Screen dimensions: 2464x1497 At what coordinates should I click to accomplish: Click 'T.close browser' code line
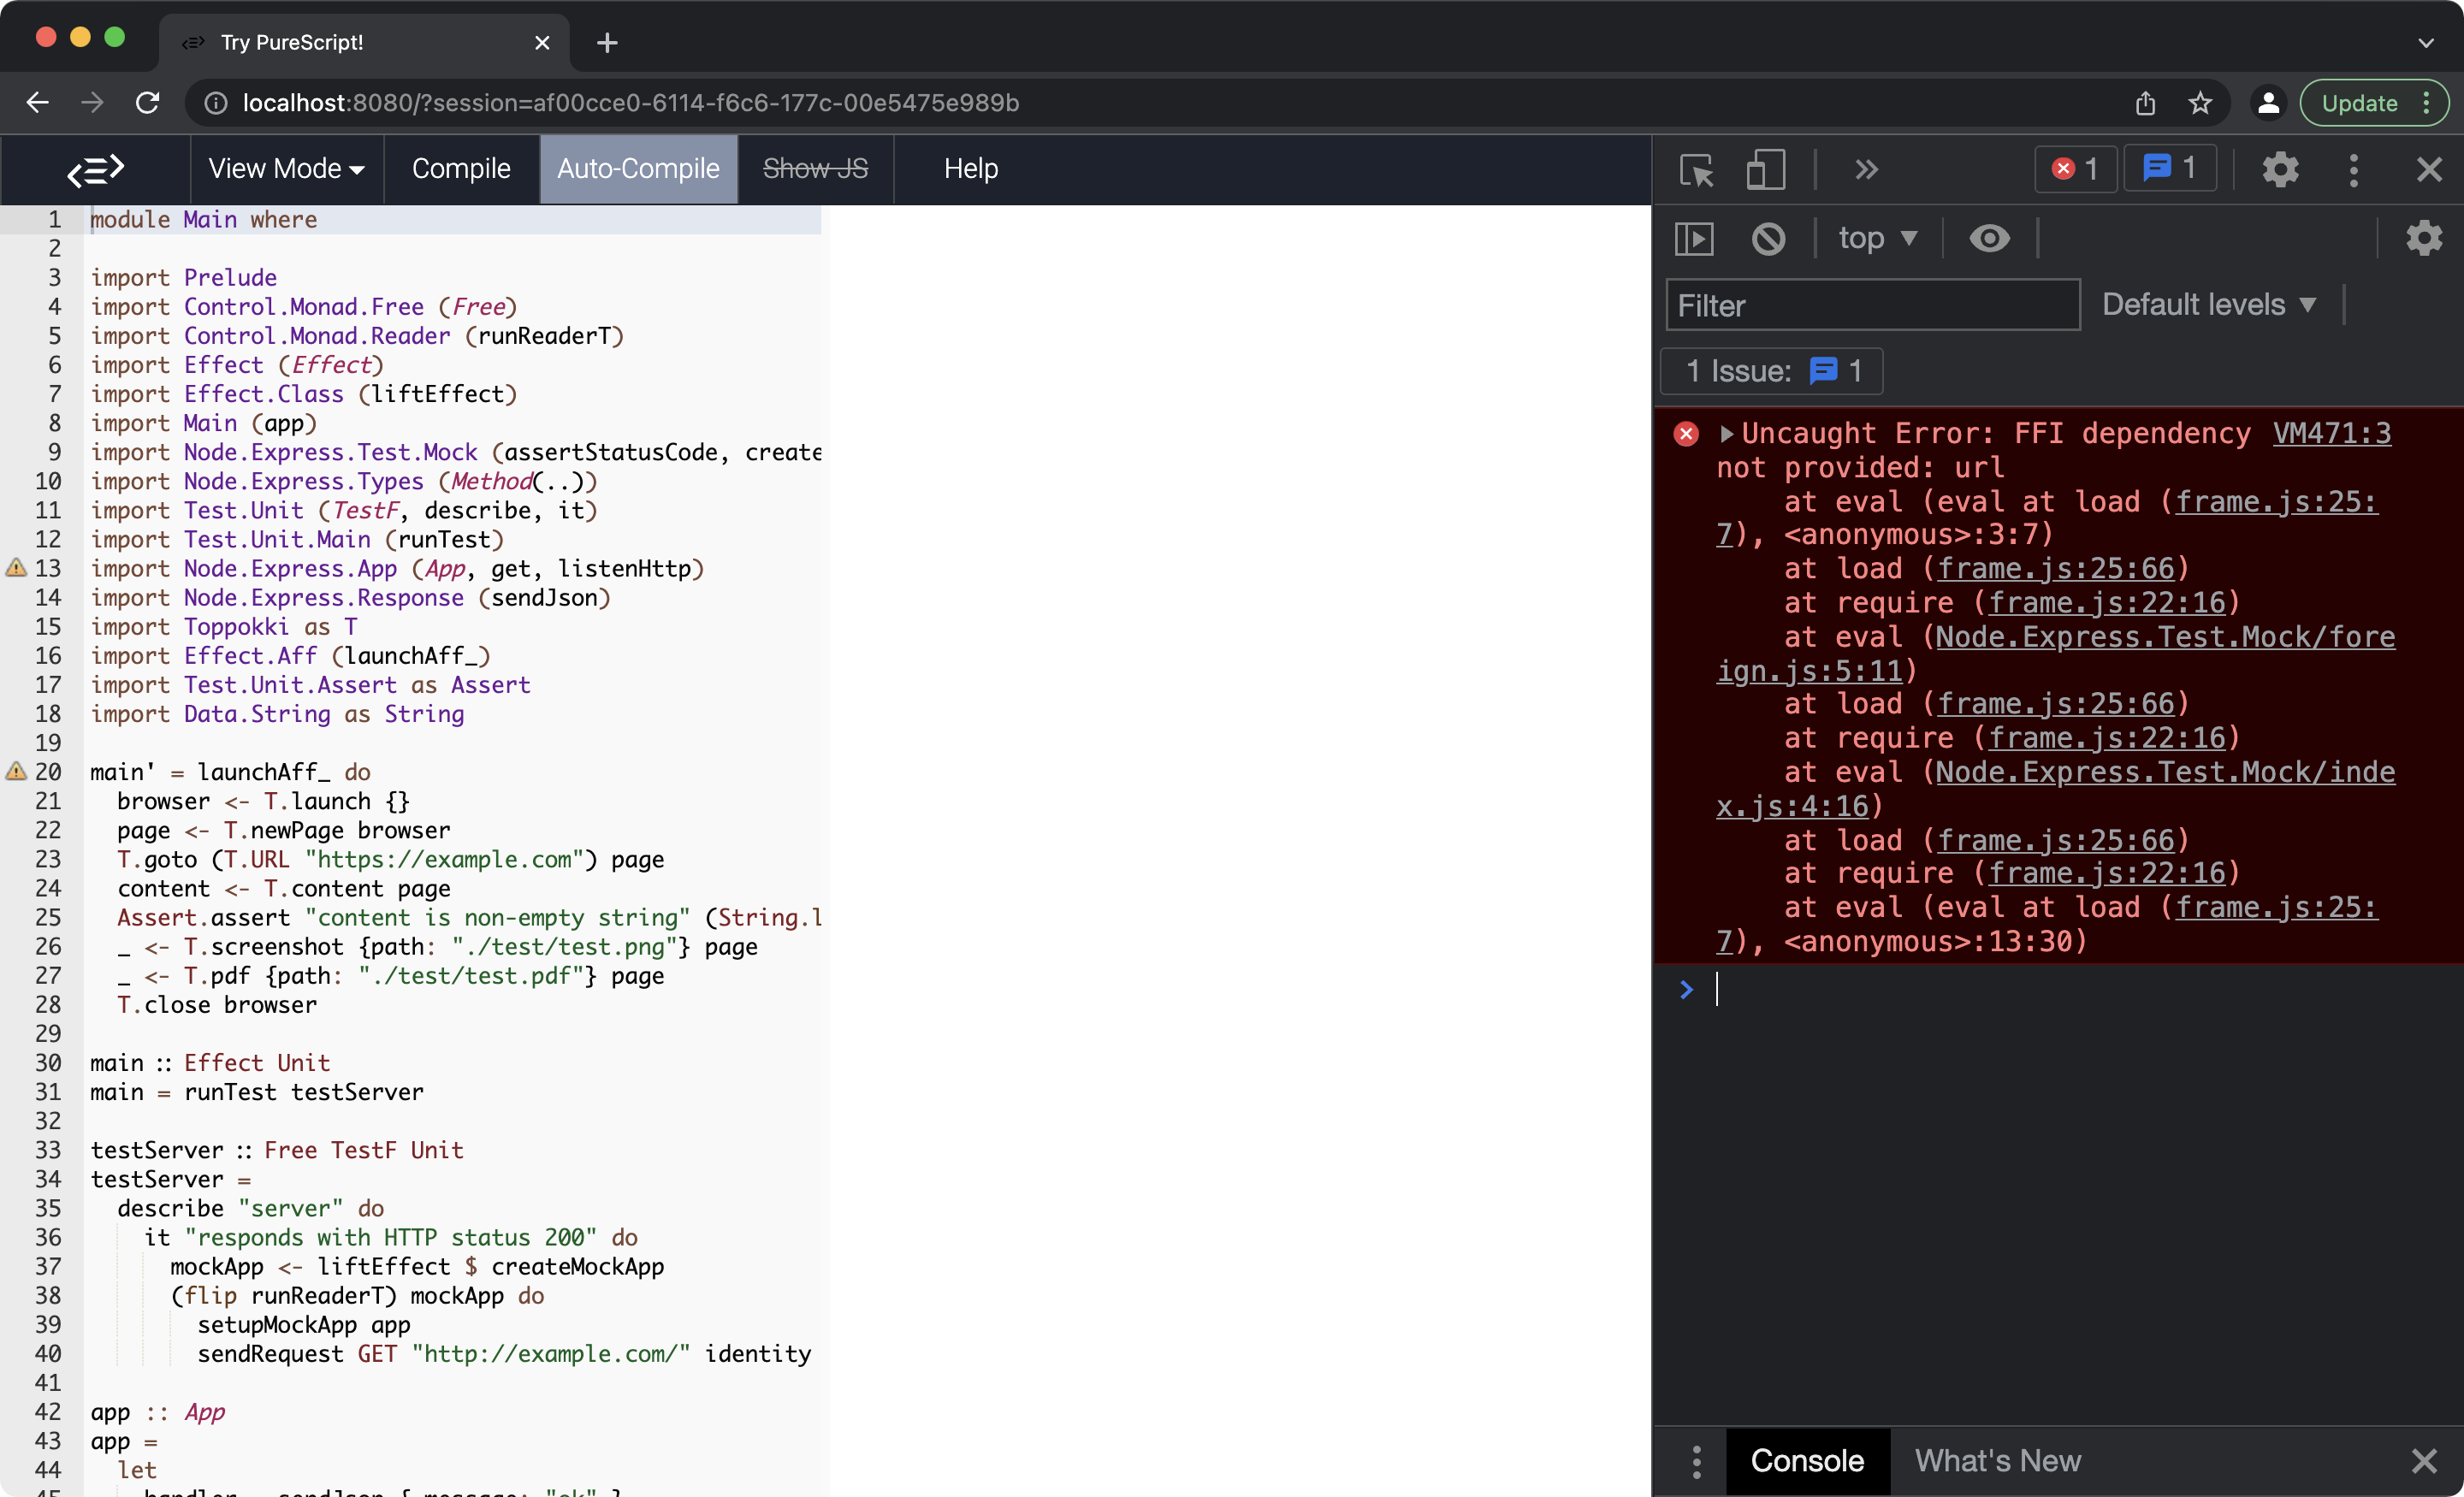tap(217, 1004)
